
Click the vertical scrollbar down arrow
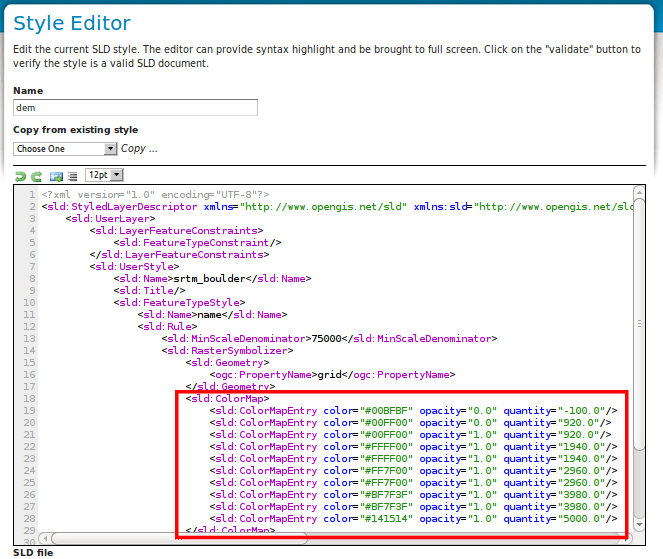(x=639, y=524)
